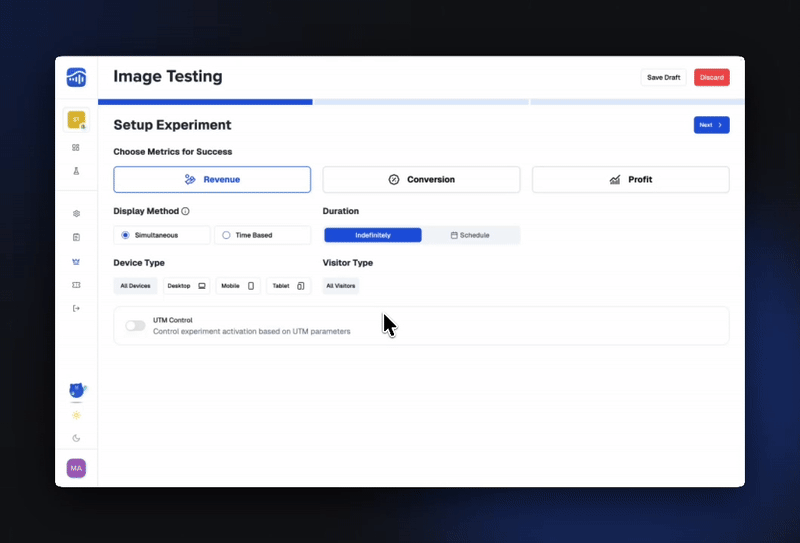The image size is (800, 543).
Task: Click the 'Device Type' label
Action: pos(139,263)
